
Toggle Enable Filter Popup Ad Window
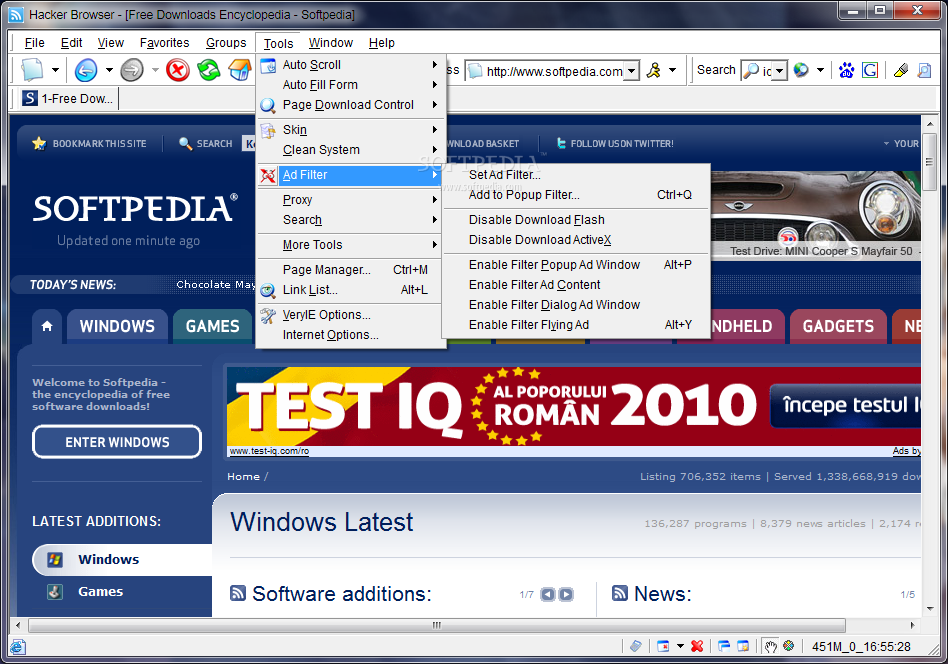click(576, 264)
